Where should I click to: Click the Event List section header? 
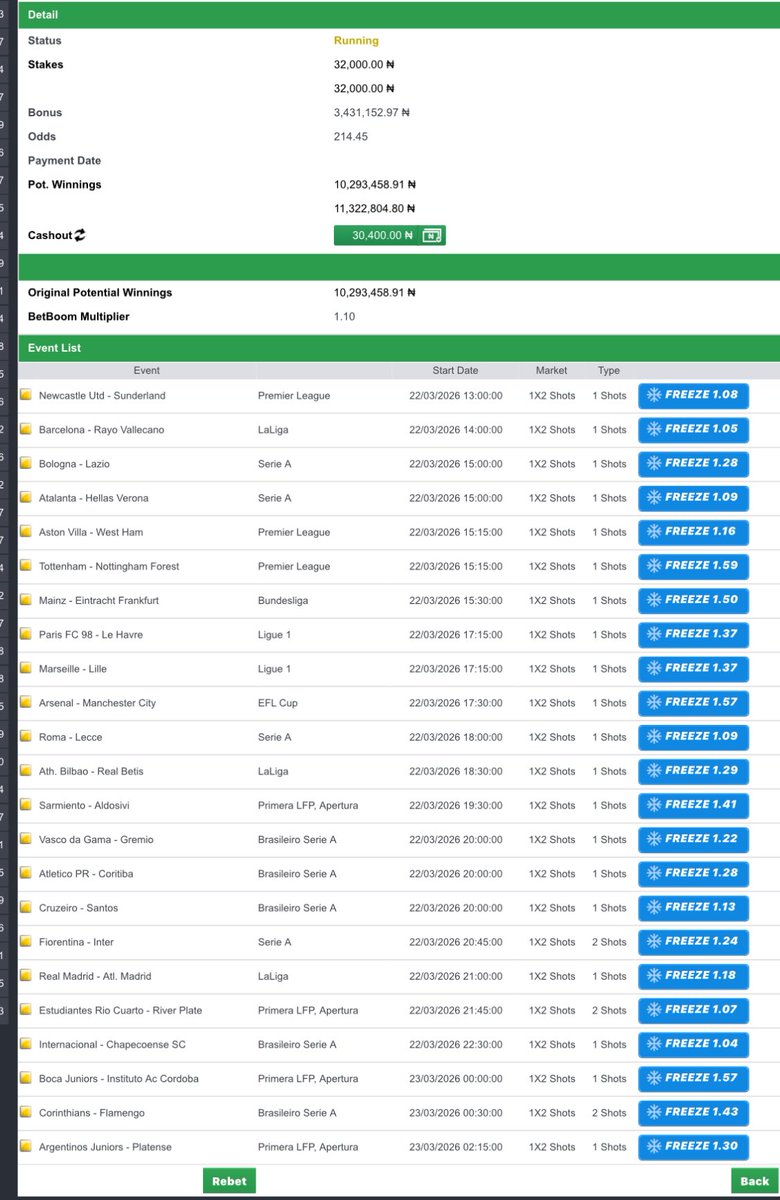tap(399, 348)
